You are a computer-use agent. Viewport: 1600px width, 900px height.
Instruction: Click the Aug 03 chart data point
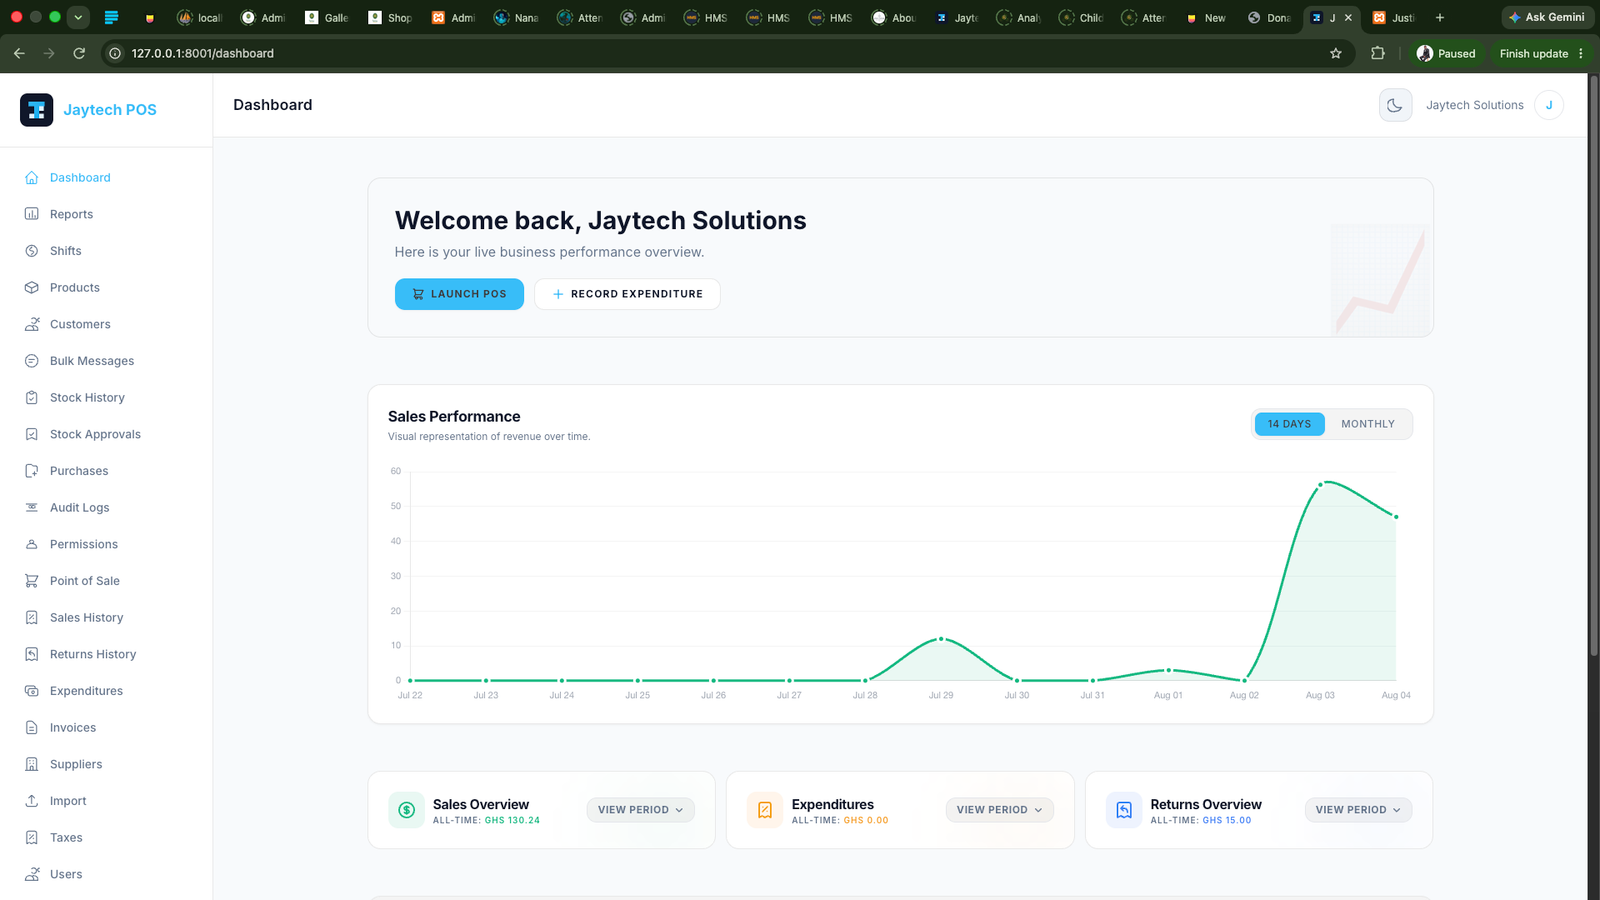tap(1320, 485)
